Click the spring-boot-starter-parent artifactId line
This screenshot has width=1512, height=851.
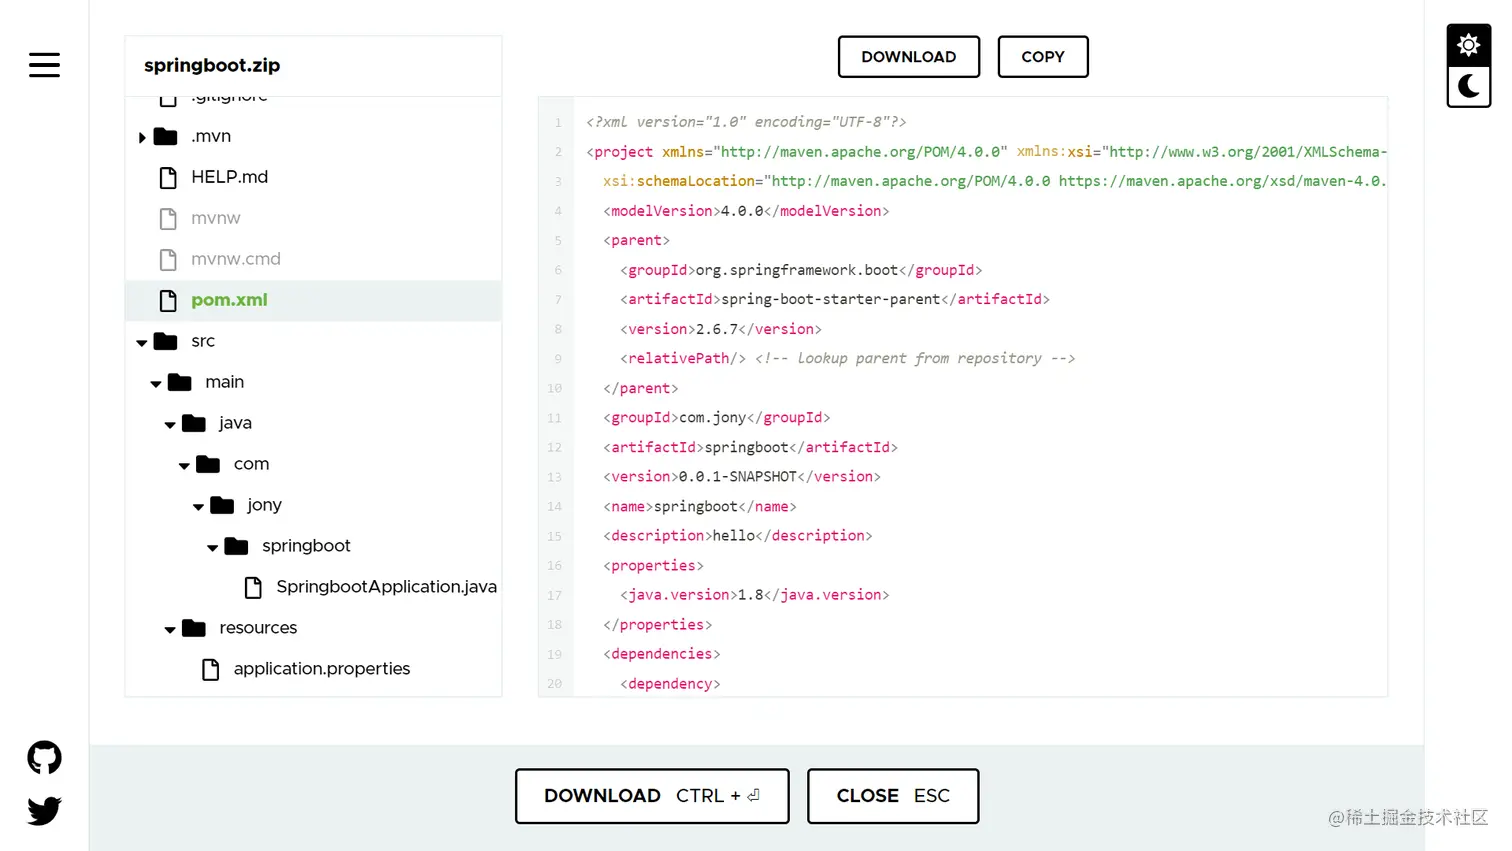835,299
